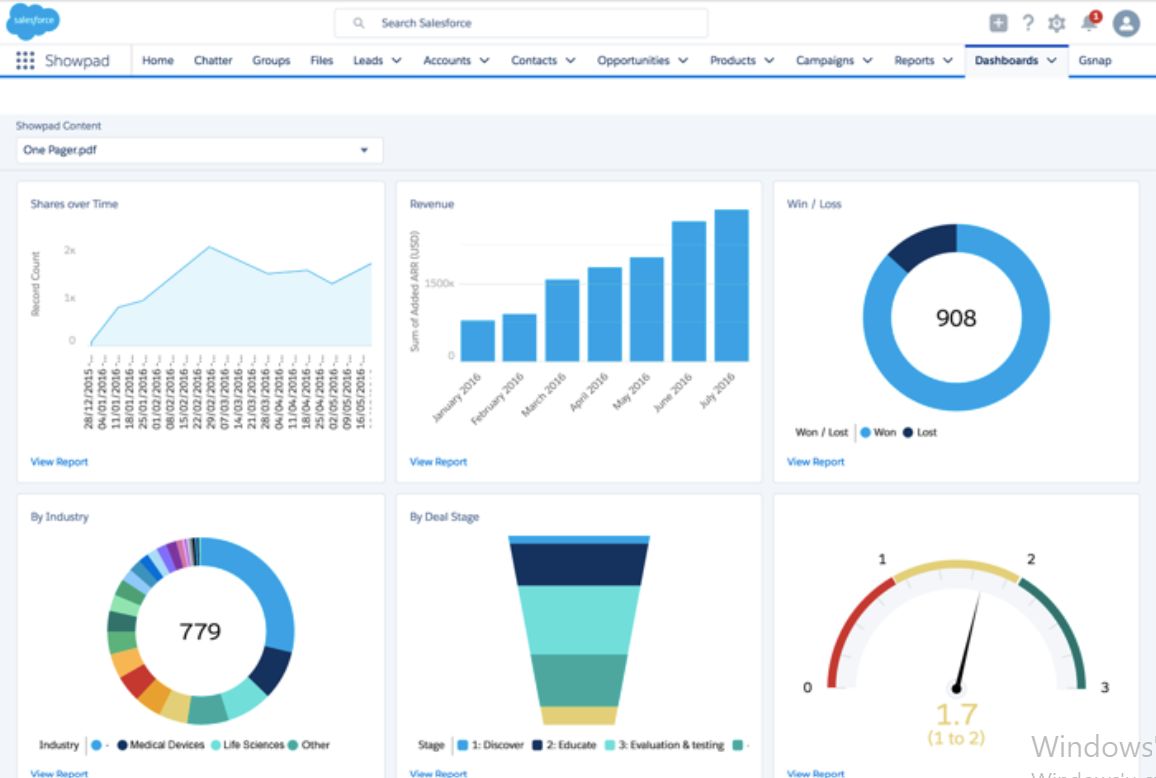View report for the By Deal Stage funnel
The width and height of the screenshot is (1156, 778).
(437, 773)
